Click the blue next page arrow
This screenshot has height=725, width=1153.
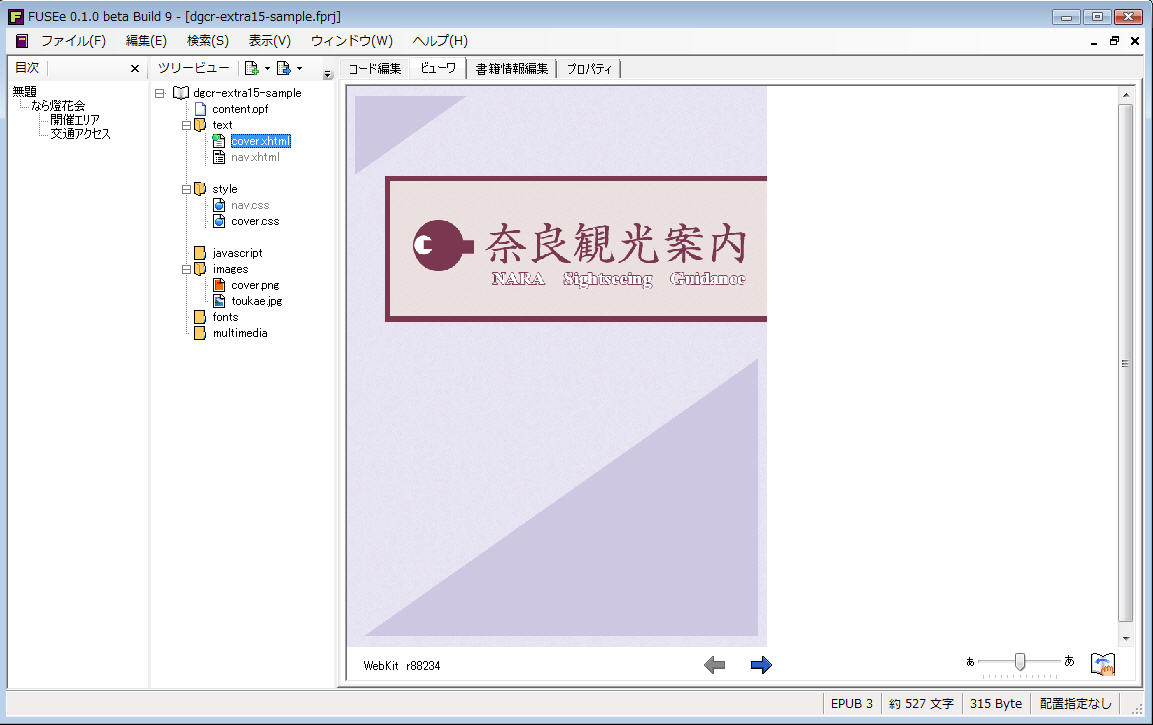coord(761,665)
